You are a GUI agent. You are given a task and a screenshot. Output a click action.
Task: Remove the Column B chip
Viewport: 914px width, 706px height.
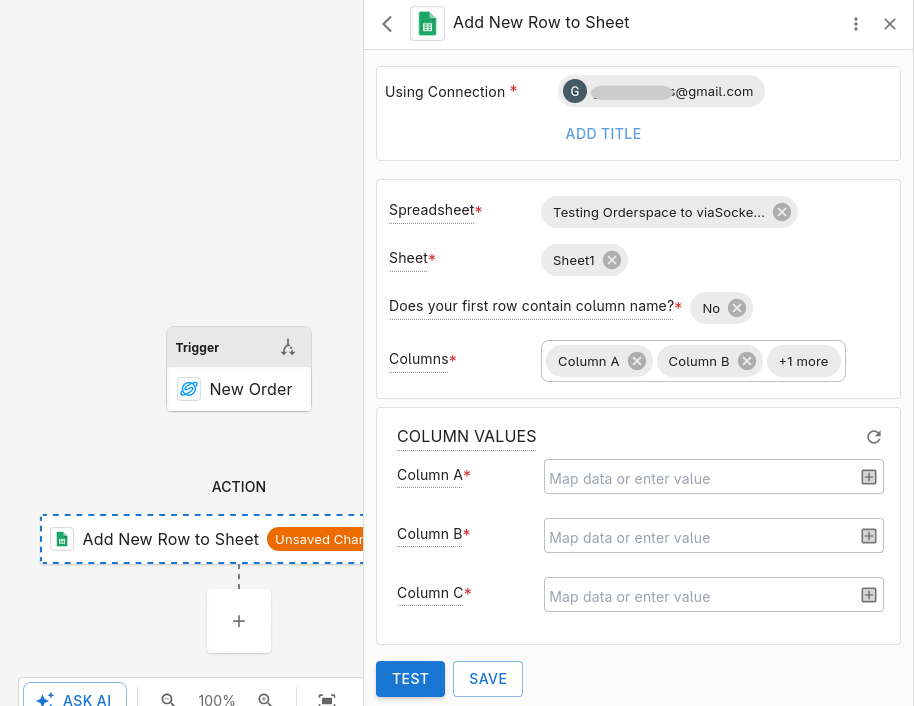tap(747, 361)
